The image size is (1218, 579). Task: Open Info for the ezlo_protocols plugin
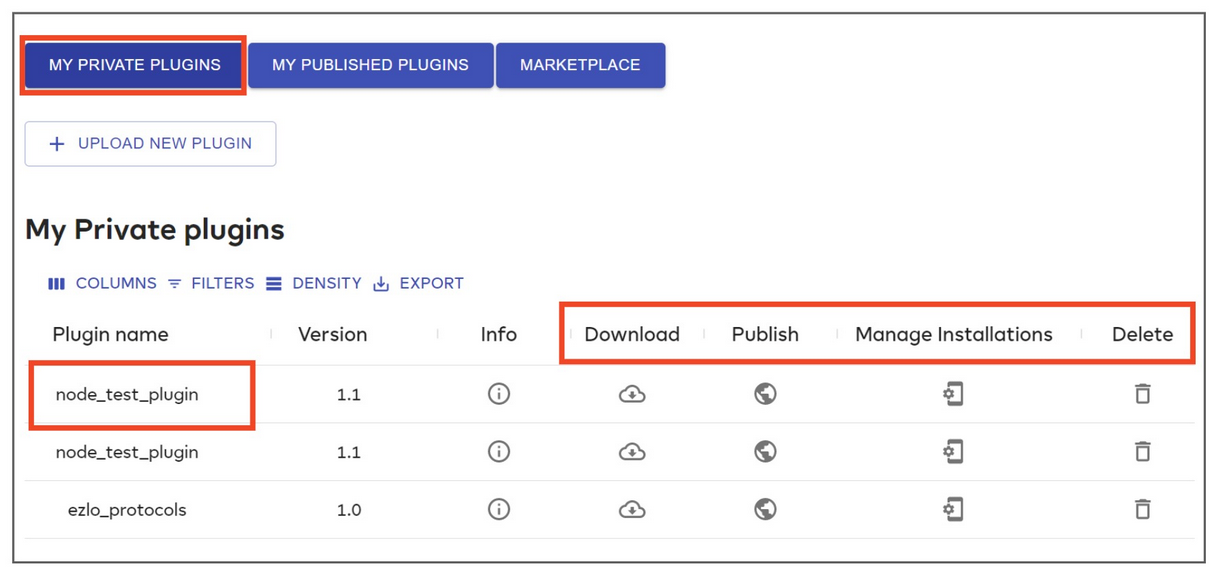click(499, 510)
